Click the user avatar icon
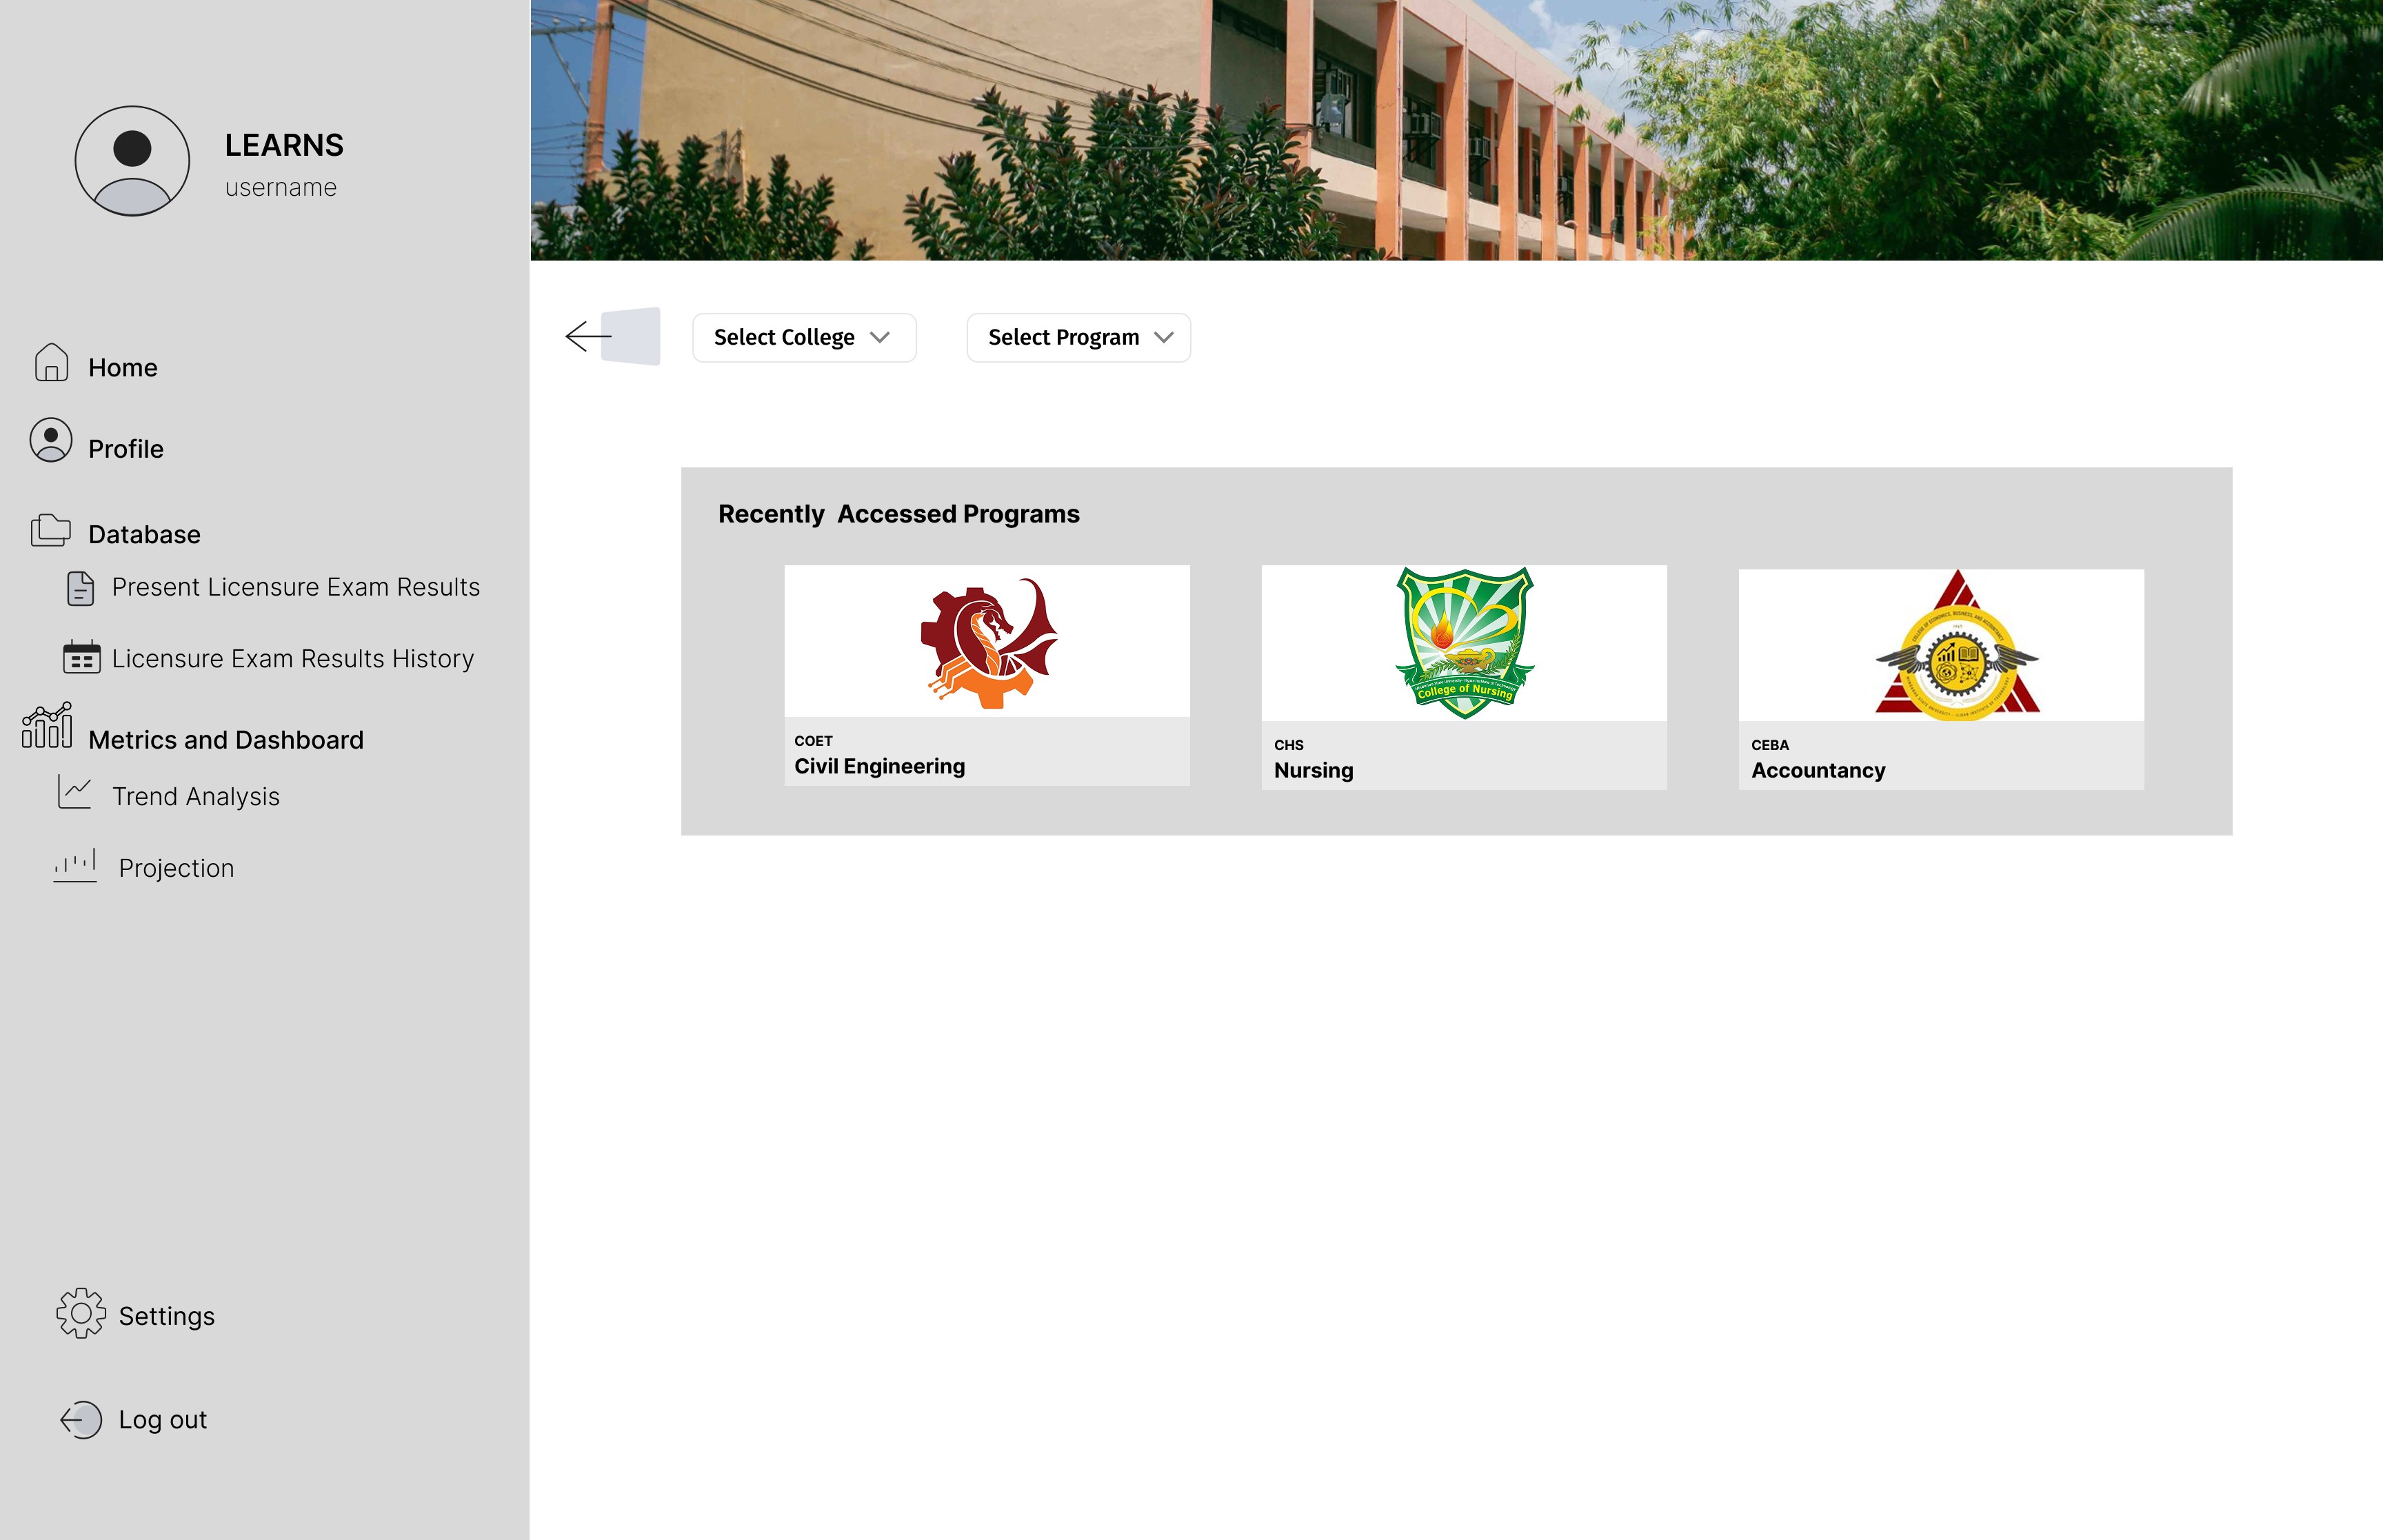 click(132, 161)
